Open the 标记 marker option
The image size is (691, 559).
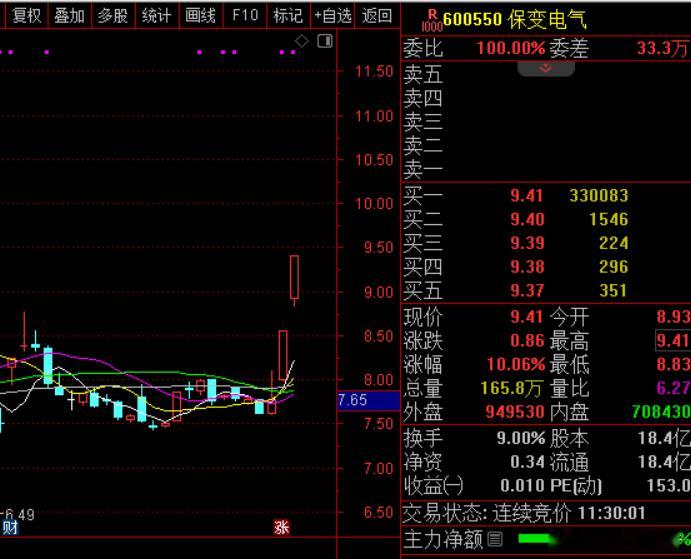288,16
